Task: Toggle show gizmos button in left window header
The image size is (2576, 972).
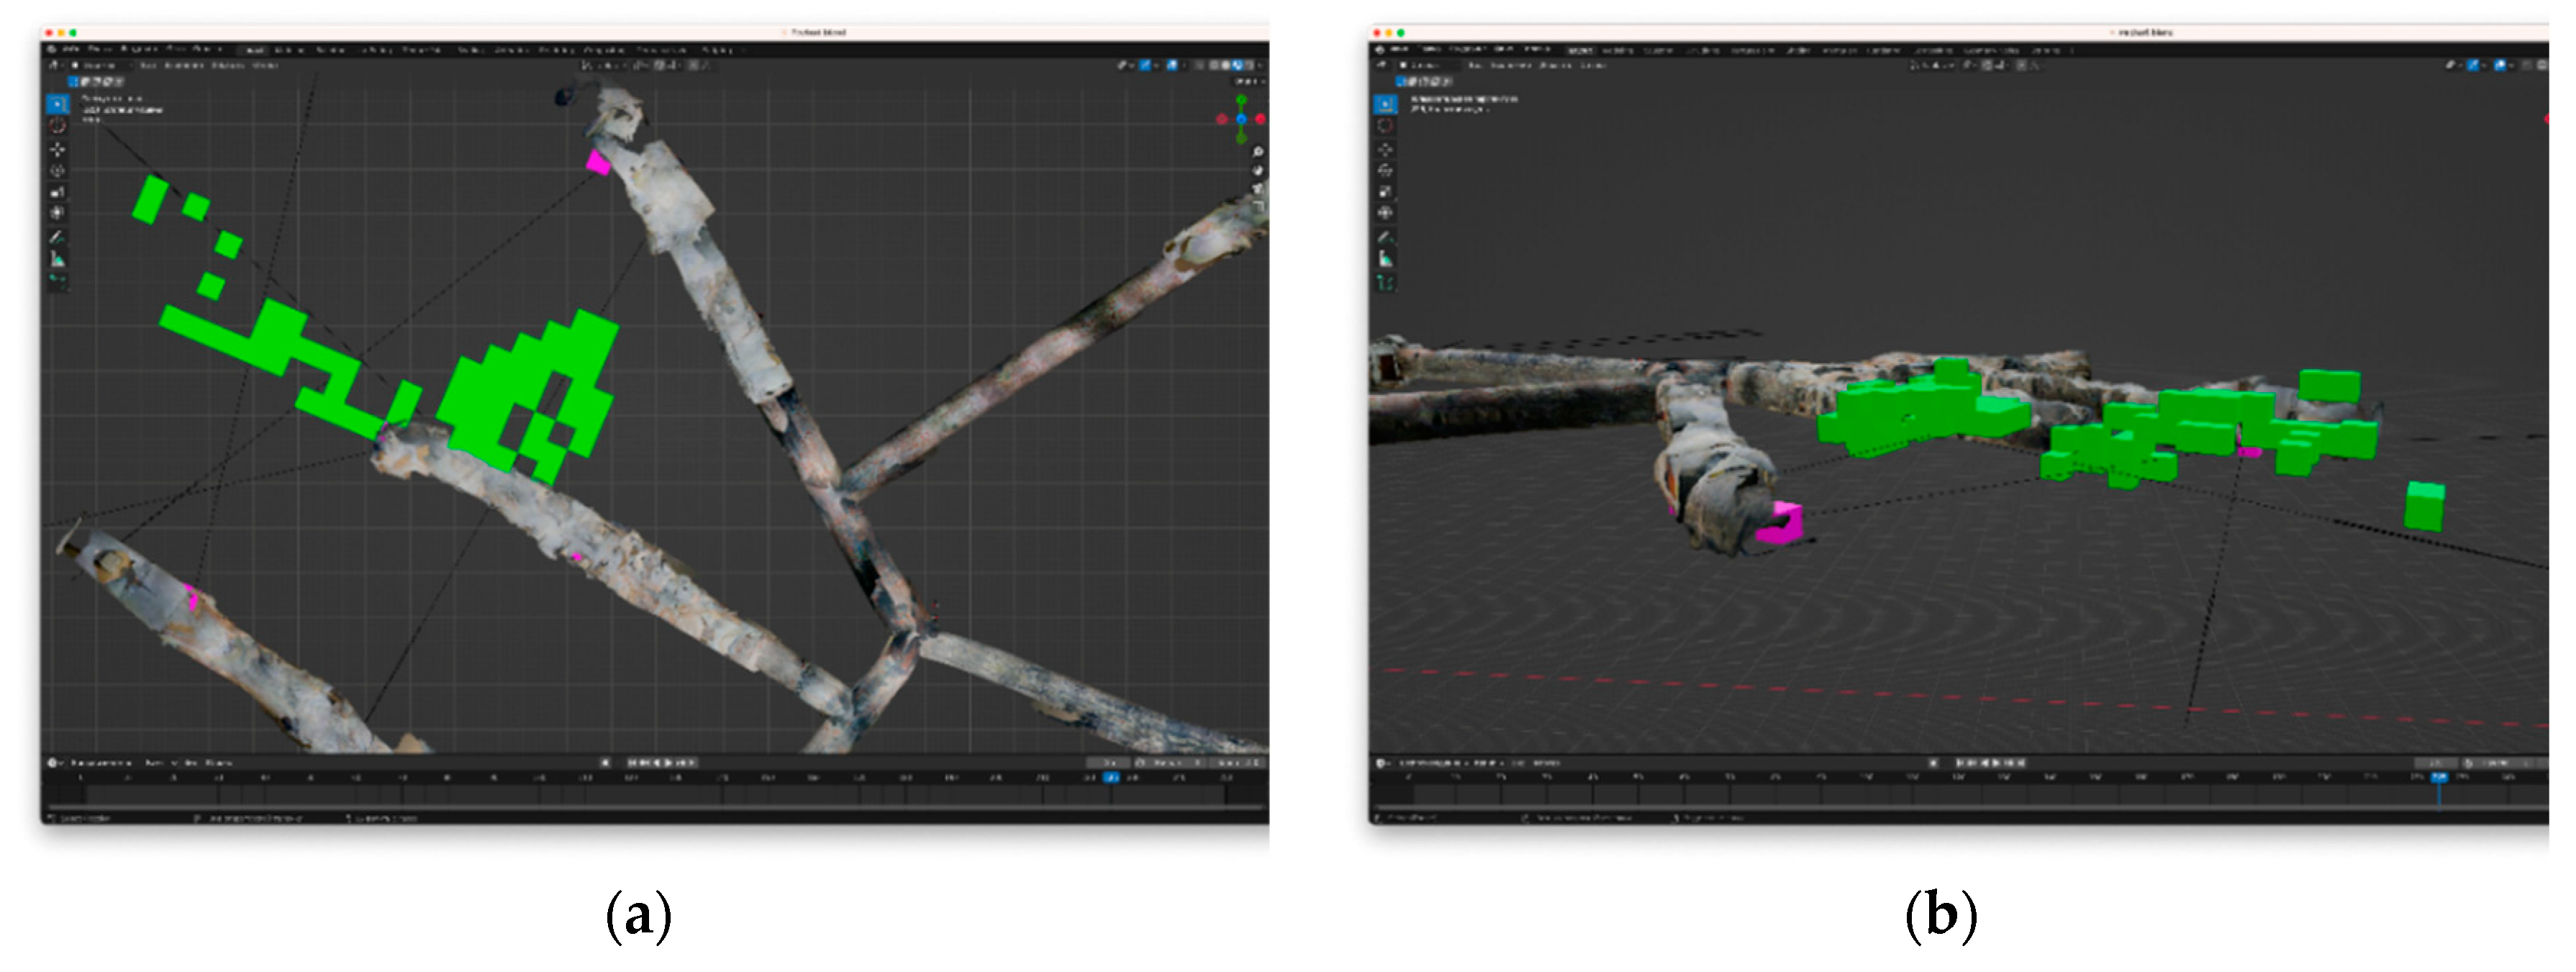Action: click(x=1146, y=65)
